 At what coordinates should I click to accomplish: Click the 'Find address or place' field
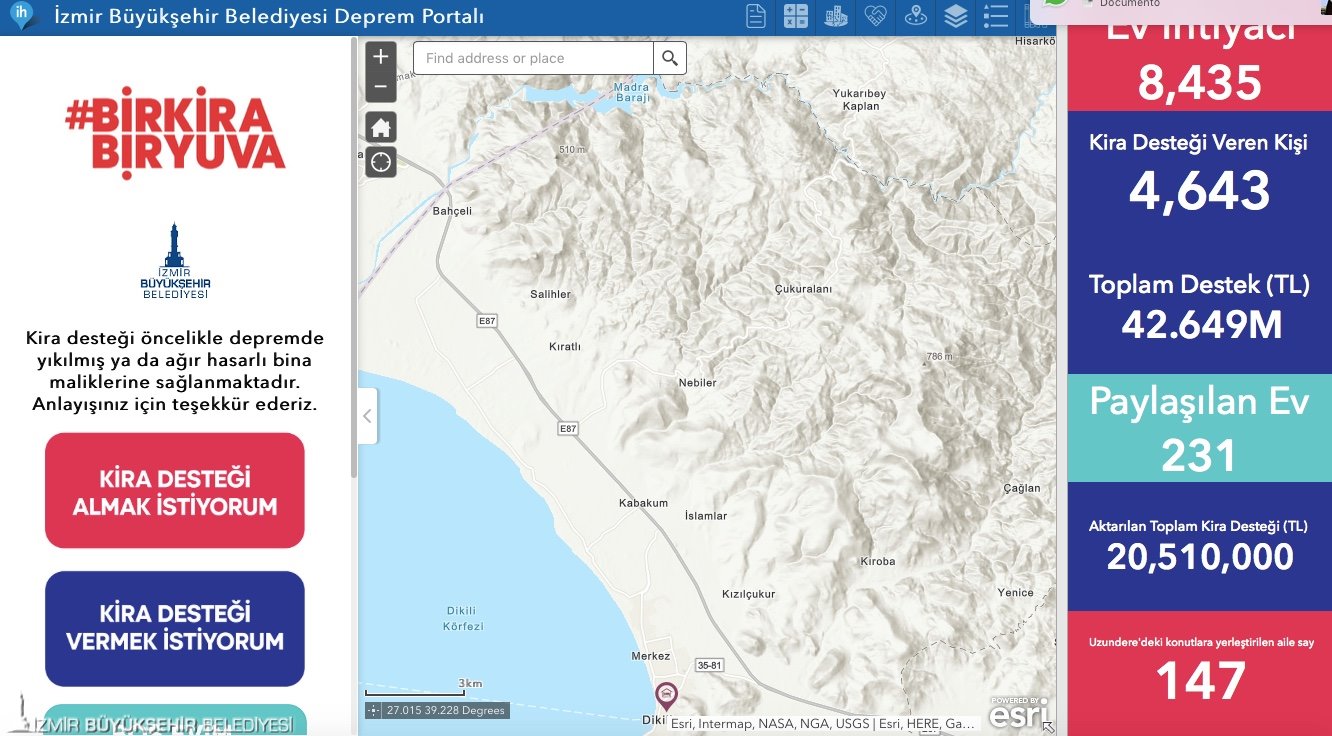[533, 58]
